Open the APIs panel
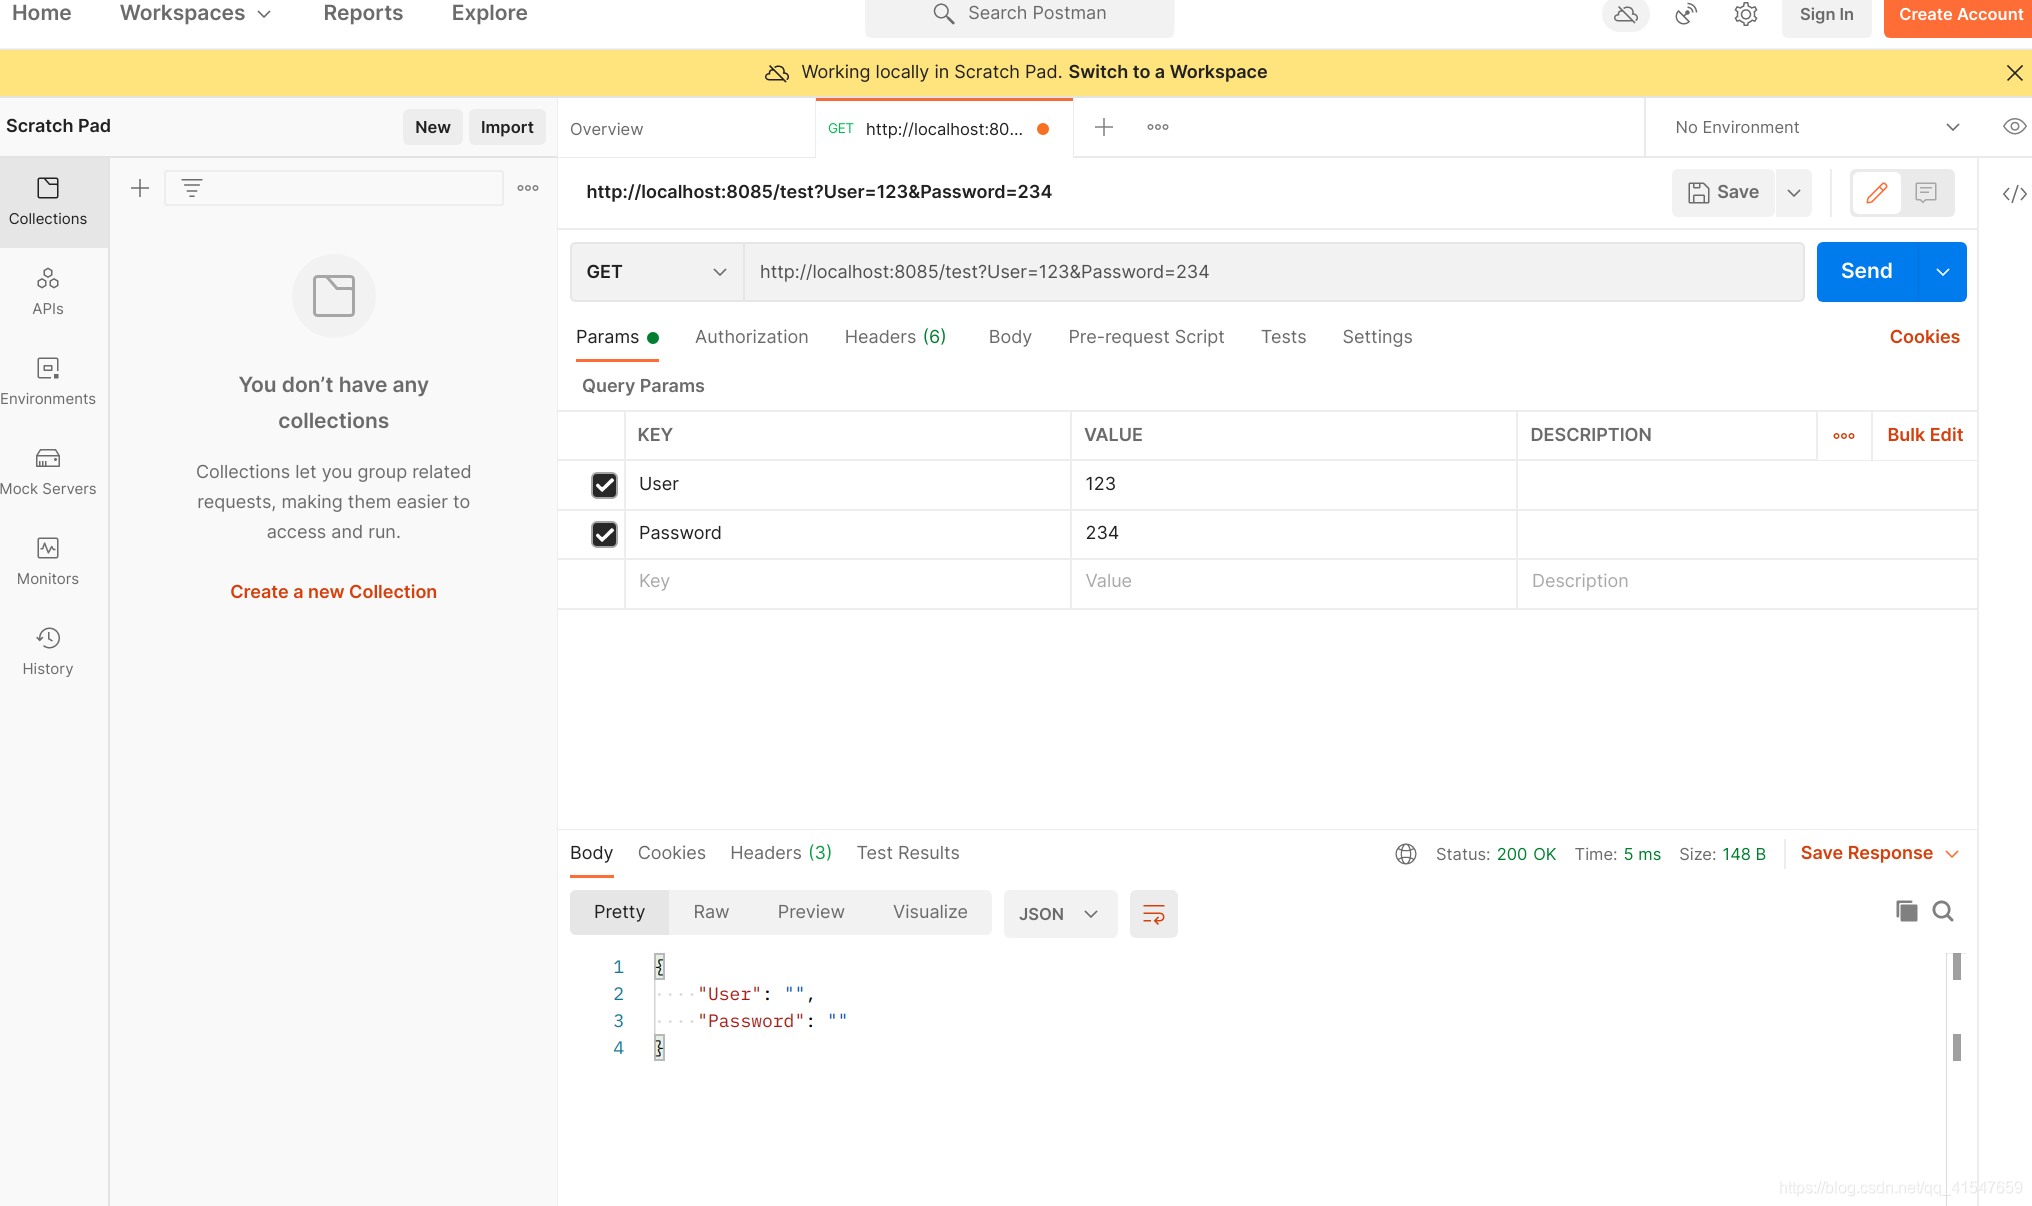Viewport: 2032px width, 1206px height. pos(47,290)
